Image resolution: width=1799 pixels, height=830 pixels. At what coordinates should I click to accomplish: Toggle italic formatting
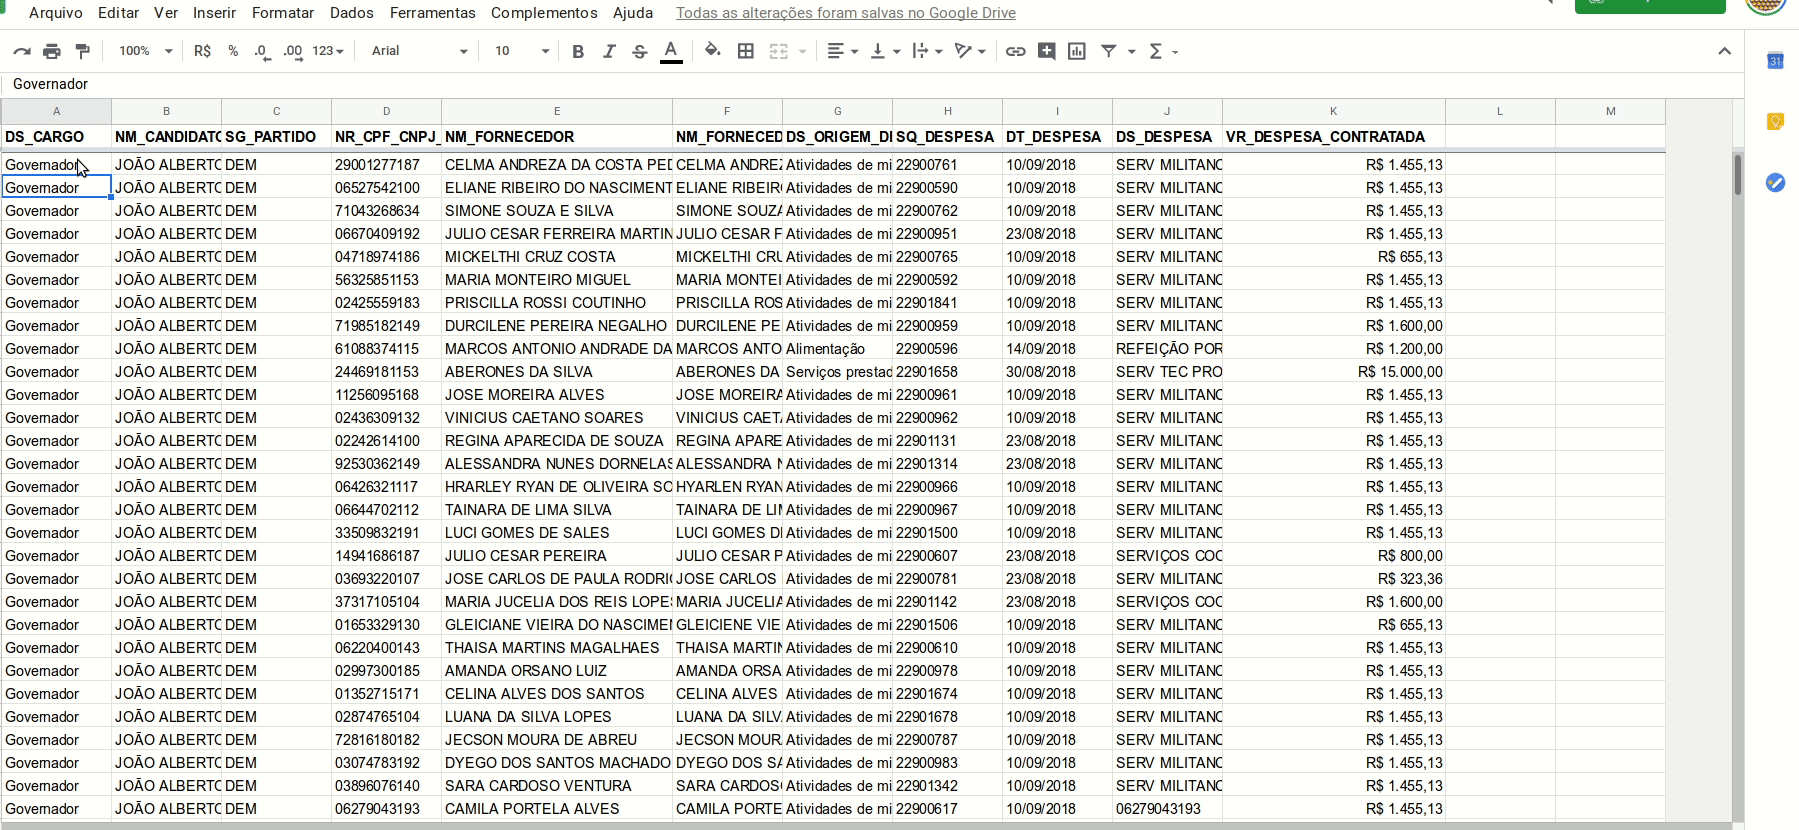tap(609, 51)
